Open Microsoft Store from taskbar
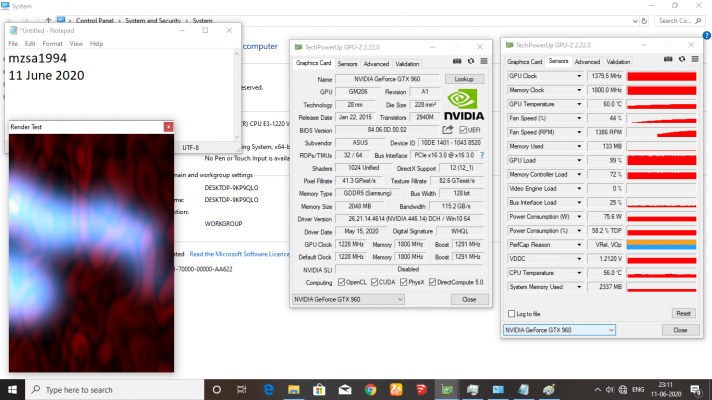This screenshot has width=712, height=400. 319,390
